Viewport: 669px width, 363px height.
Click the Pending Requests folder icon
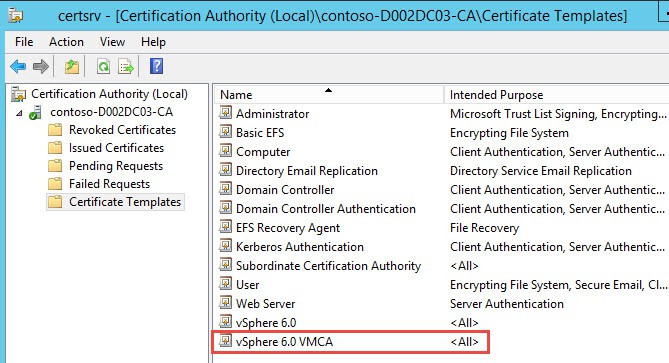coord(55,166)
